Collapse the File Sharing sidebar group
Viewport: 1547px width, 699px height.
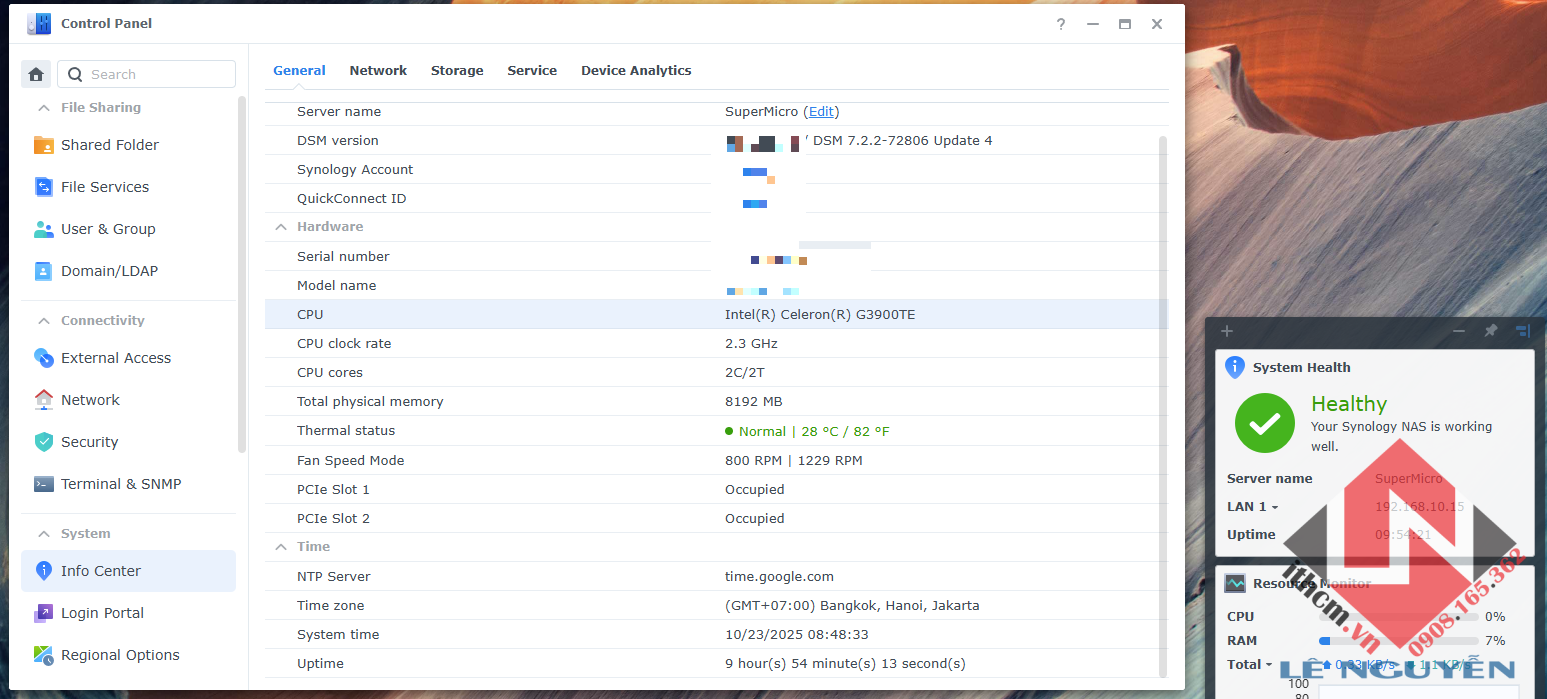pos(44,108)
